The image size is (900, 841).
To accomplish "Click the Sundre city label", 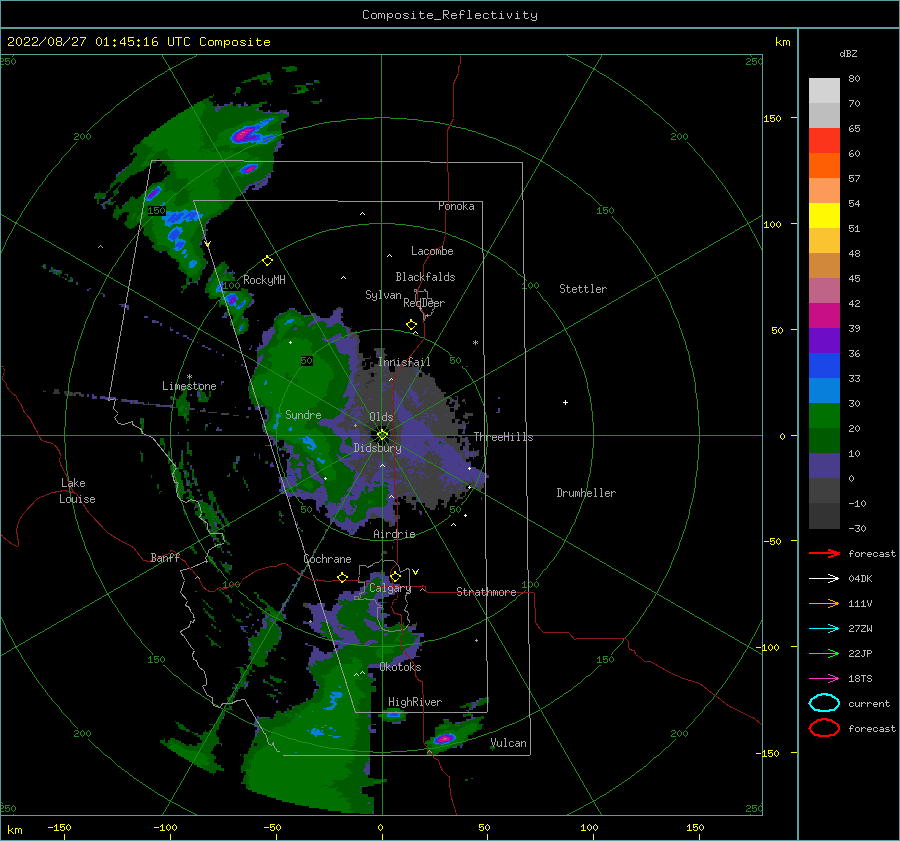I will point(303,414).
